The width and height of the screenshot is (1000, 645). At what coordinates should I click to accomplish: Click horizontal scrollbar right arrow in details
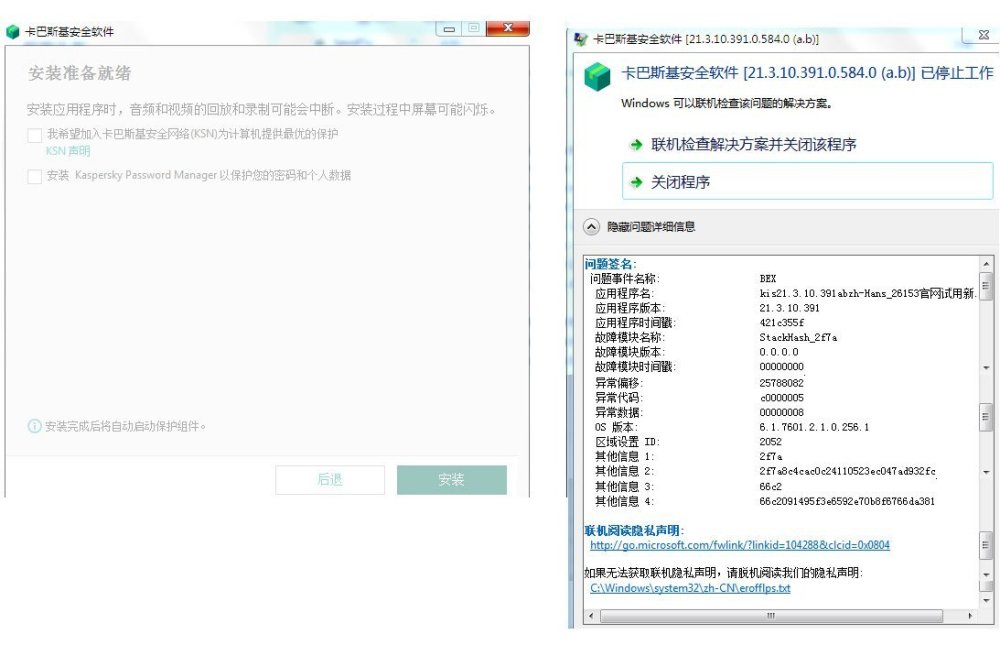coord(971,616)
